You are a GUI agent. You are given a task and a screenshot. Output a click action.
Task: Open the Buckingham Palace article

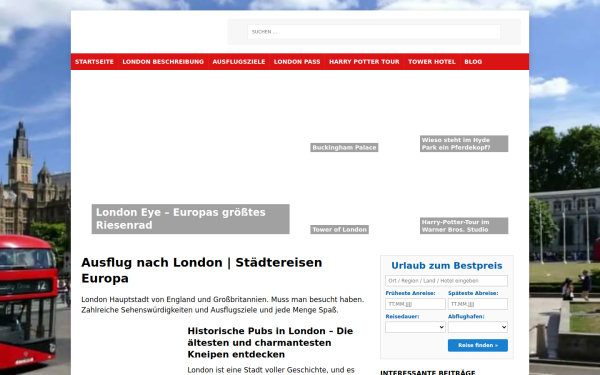click(x=344, y=147)
